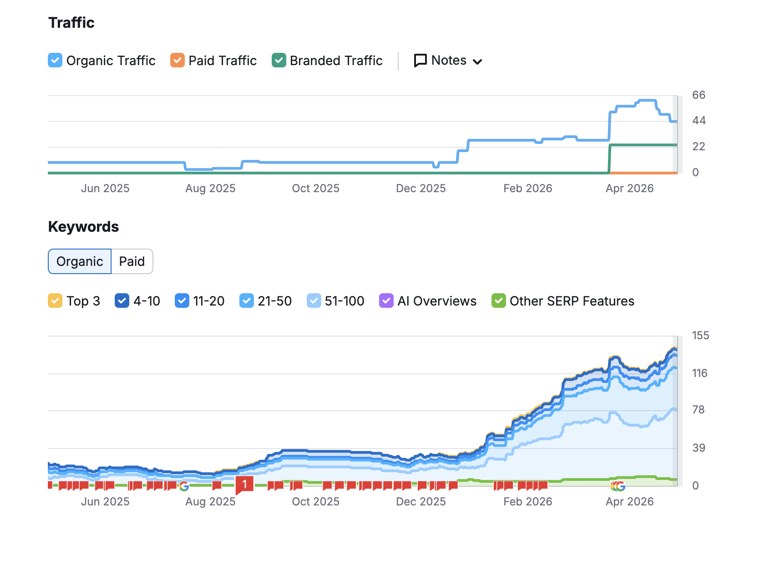Toggle the Paid Traffic checkbox

pyautogui.click(x=177, y=61)
